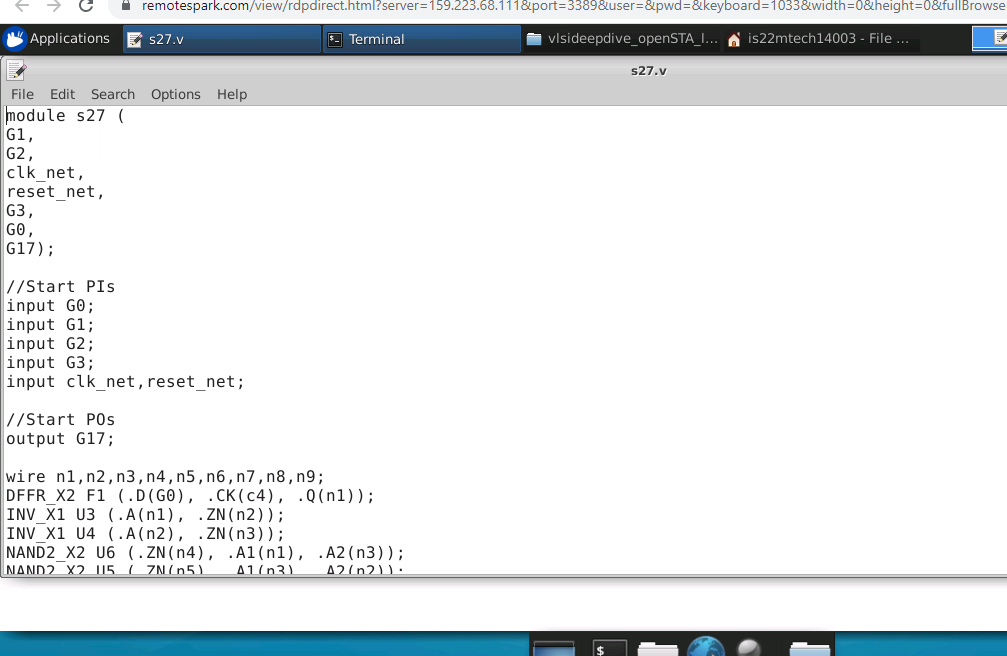Open the Help menu in the editor
This screenshot has height=656, width=1007.
[x=231, y=94]
